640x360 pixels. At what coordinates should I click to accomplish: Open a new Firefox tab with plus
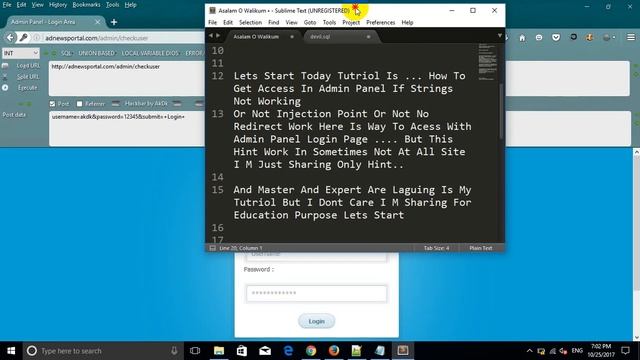click(114, 22)
